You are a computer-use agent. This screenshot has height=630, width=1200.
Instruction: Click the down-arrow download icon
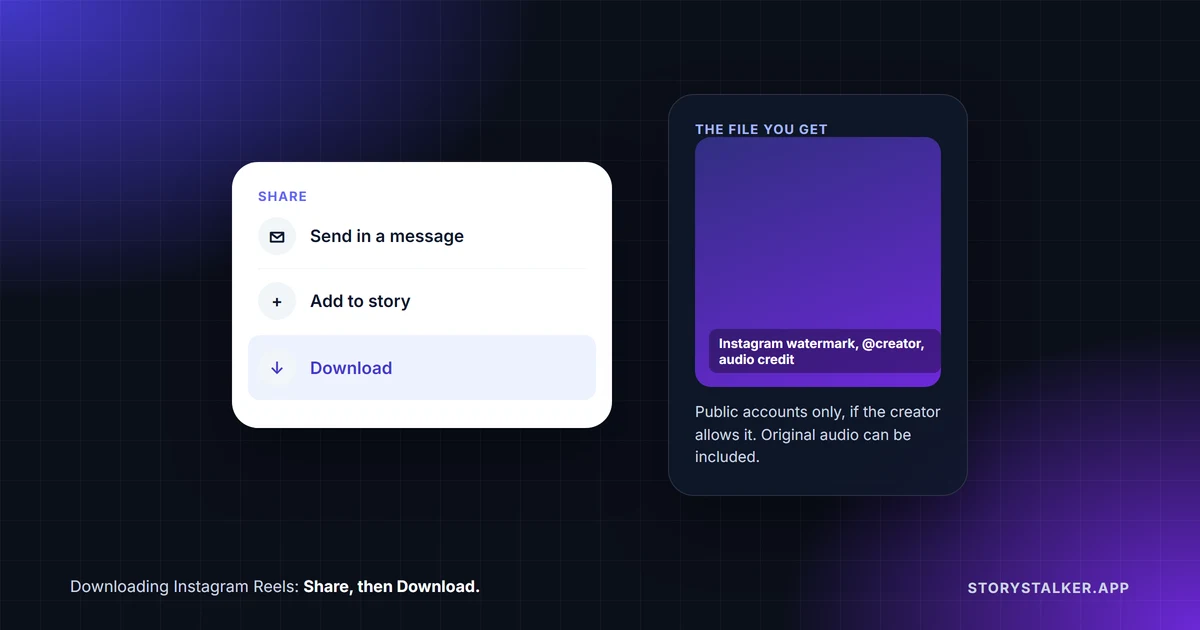point(277,368)
